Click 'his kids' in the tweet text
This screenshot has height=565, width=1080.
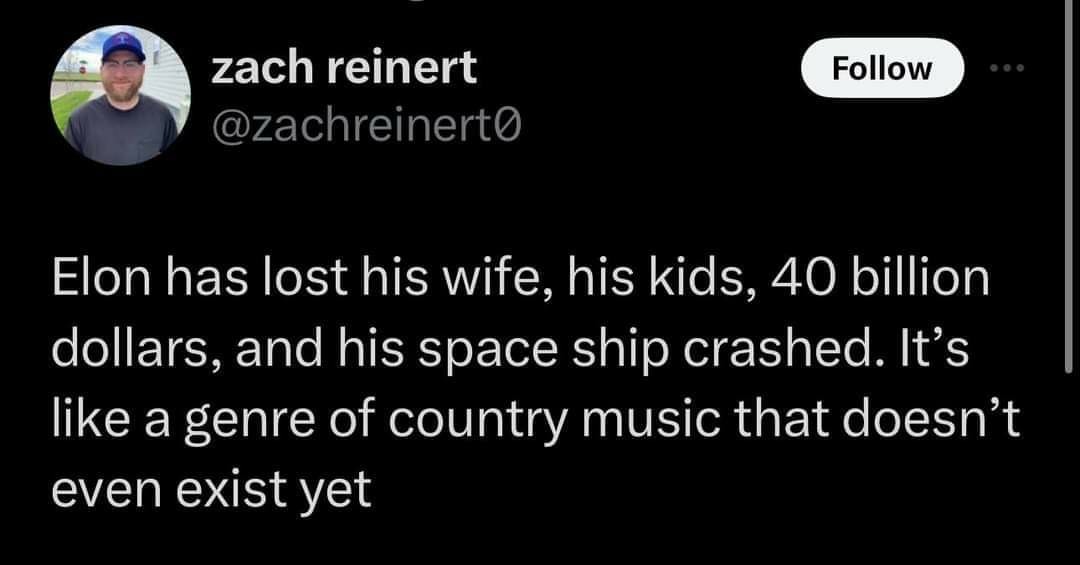[x=661, y=278]
